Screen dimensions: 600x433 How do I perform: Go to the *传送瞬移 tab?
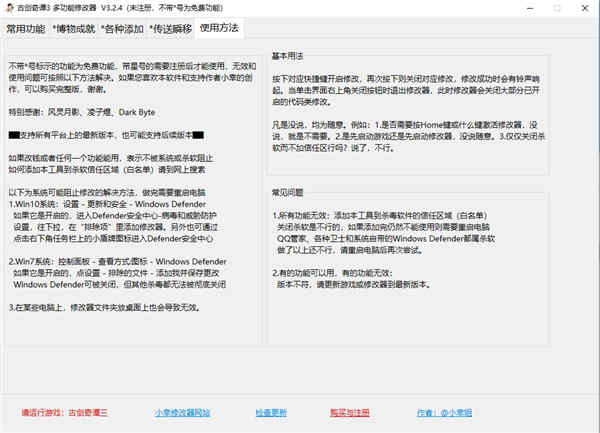pos(171,29)
